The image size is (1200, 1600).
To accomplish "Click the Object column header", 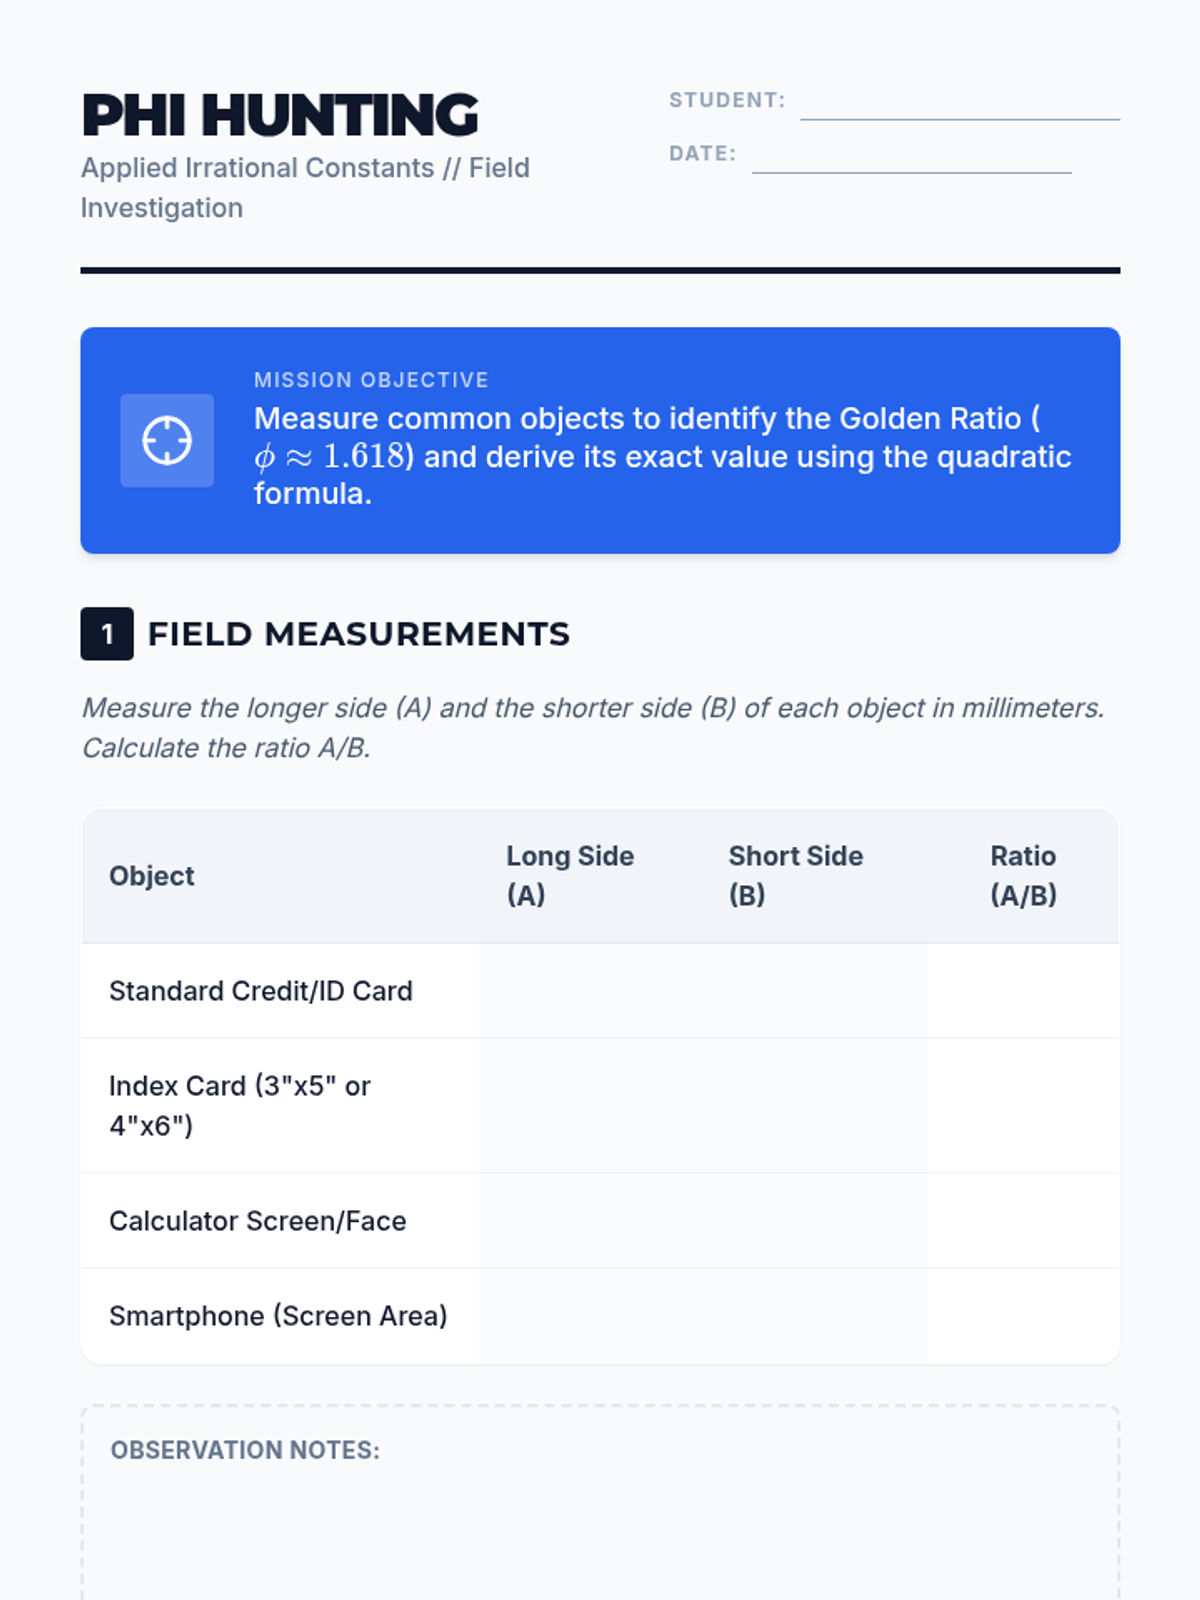I will [152, 876].
